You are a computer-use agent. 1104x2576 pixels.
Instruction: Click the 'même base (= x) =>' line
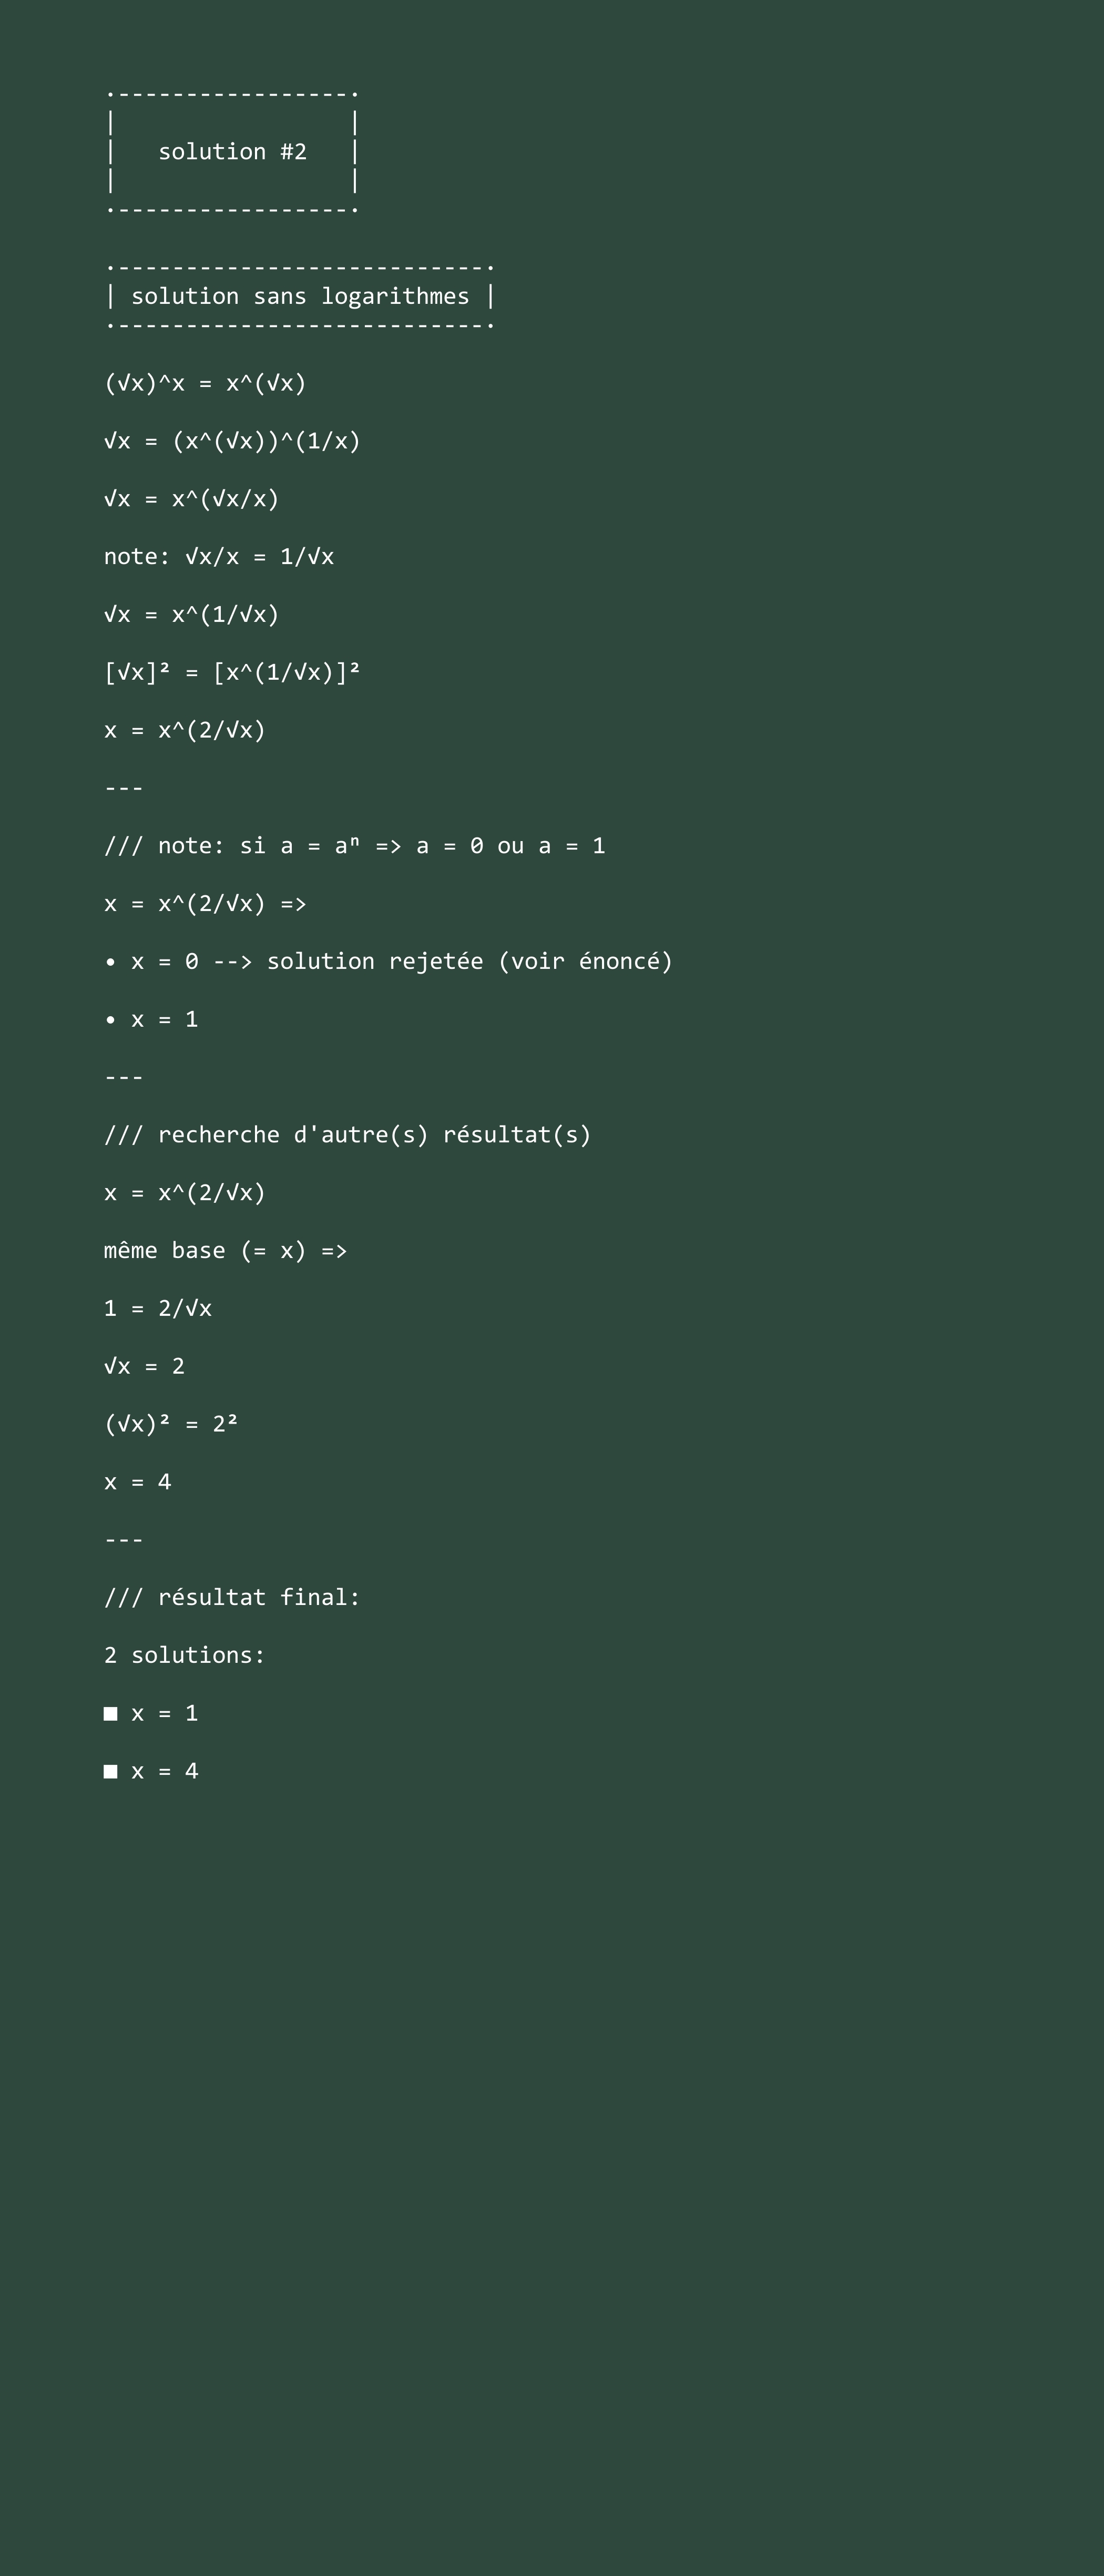pyautogui.click(x=225, y=1251)
